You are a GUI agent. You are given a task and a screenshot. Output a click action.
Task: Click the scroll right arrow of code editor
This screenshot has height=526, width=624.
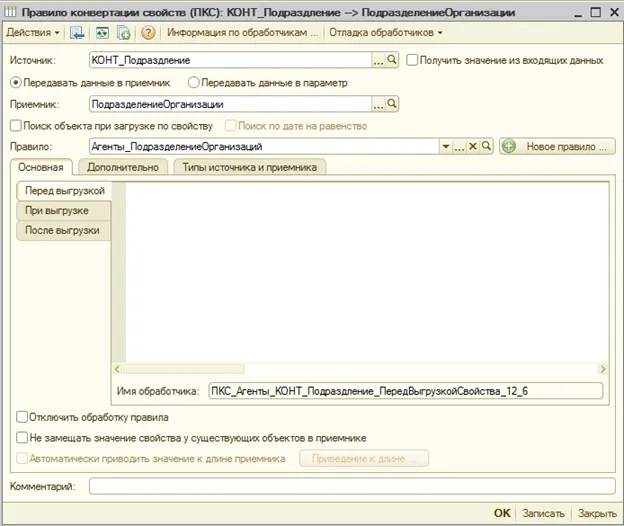pos(603,369)
